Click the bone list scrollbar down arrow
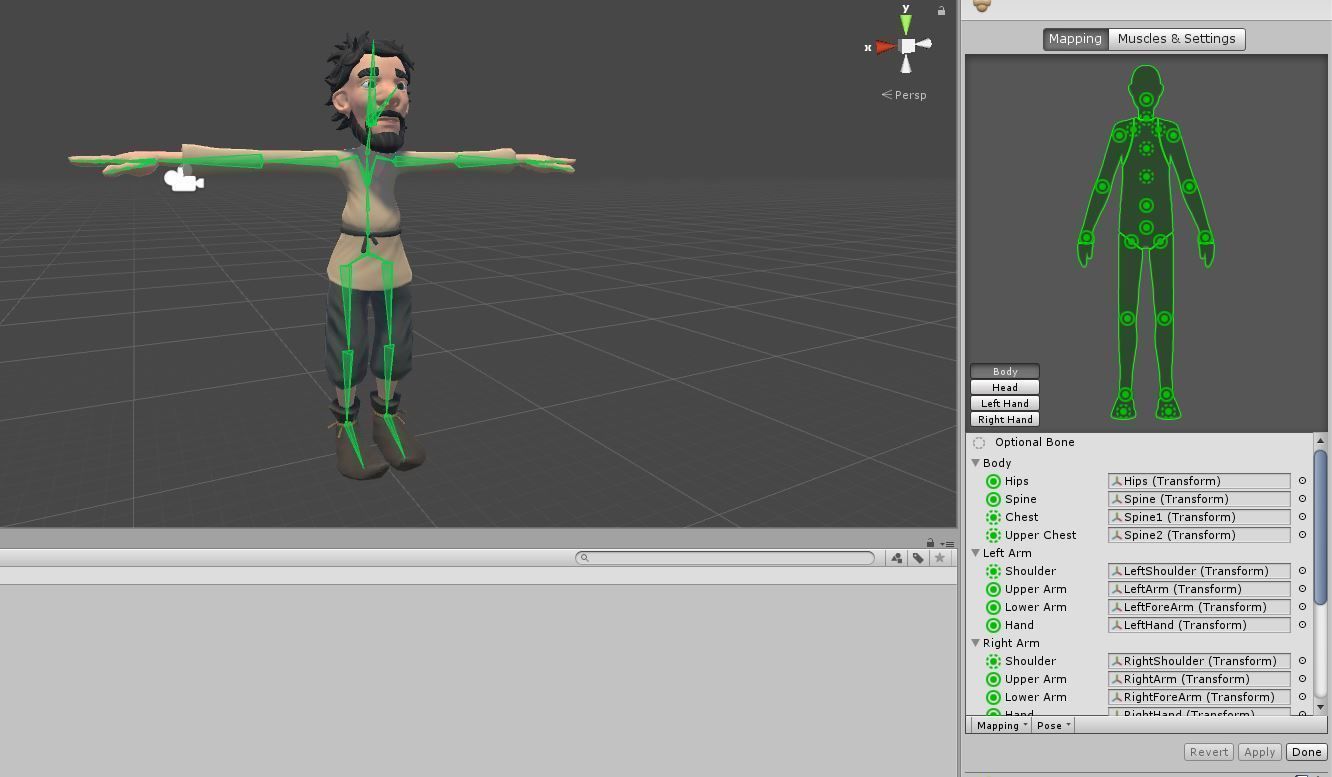The image size is (1332, 777). pos(1320,707)
